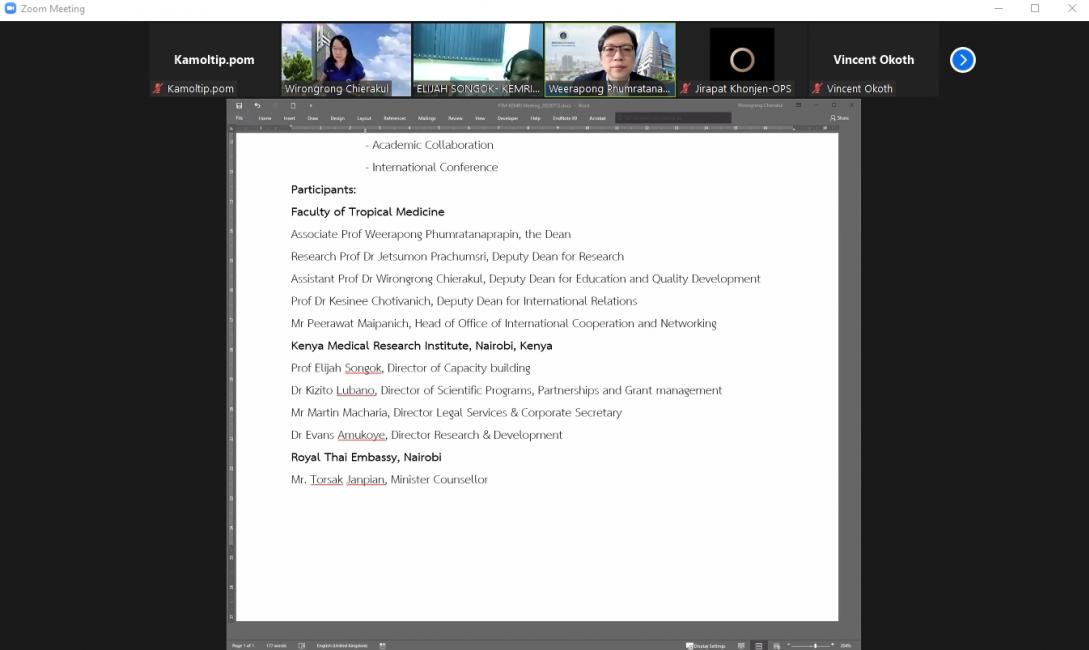
Task: Click the Tell me search box in Word
Action: pos(673,118)
